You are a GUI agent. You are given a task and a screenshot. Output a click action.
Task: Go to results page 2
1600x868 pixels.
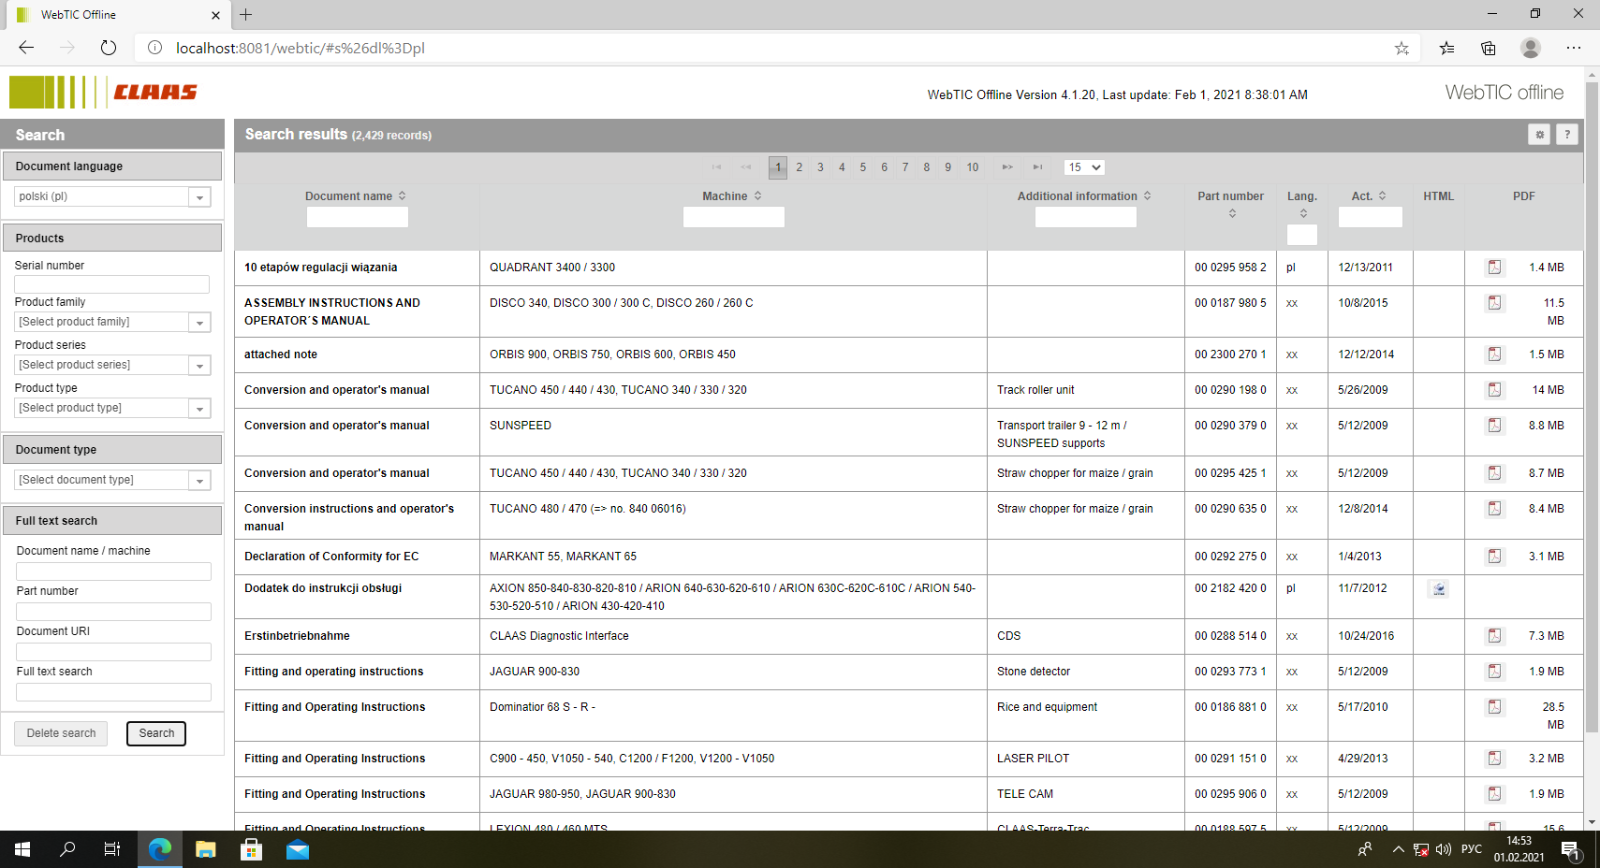799,167
